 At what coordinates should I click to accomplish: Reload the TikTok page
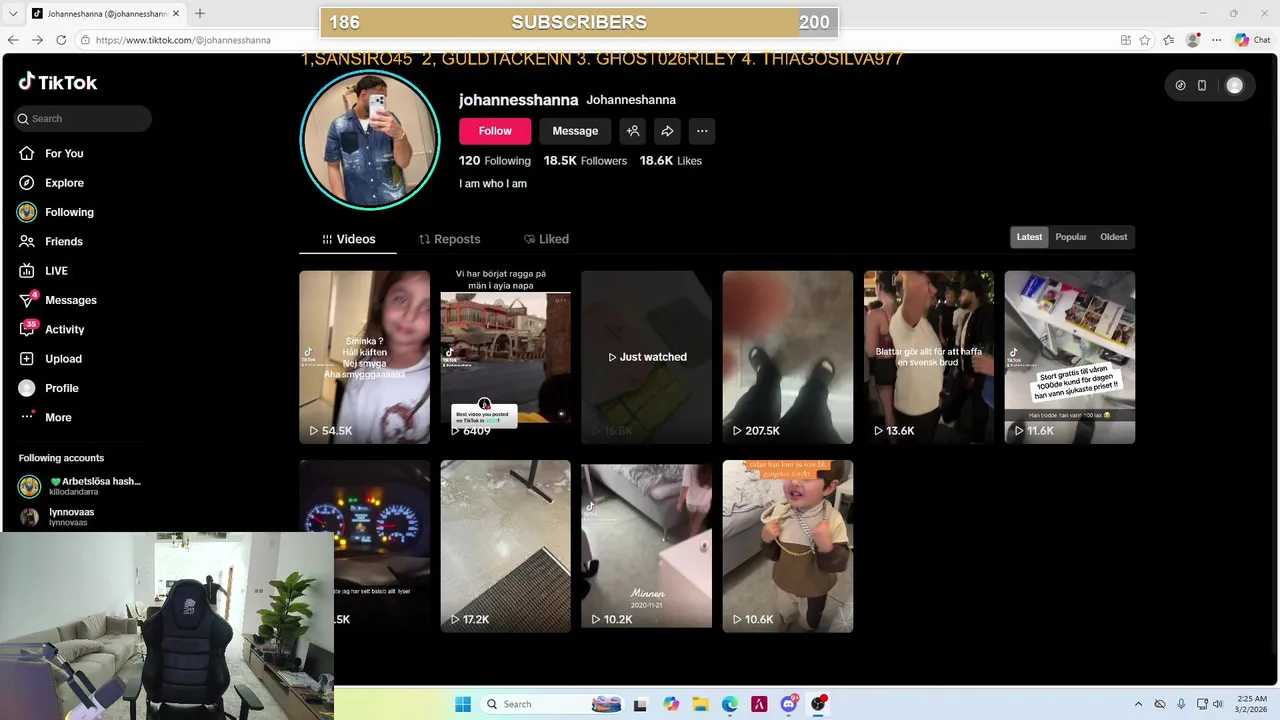[x=61, y=40]
